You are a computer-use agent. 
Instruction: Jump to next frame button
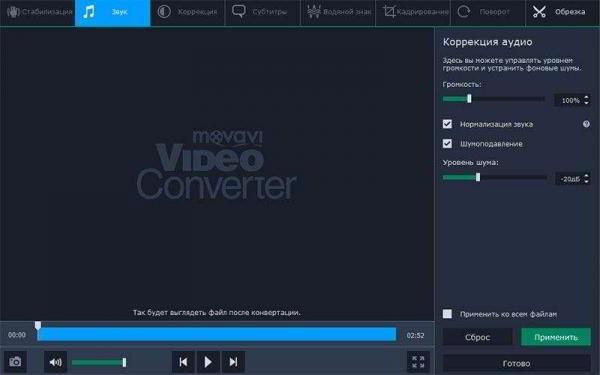click(x=233, y=362)
